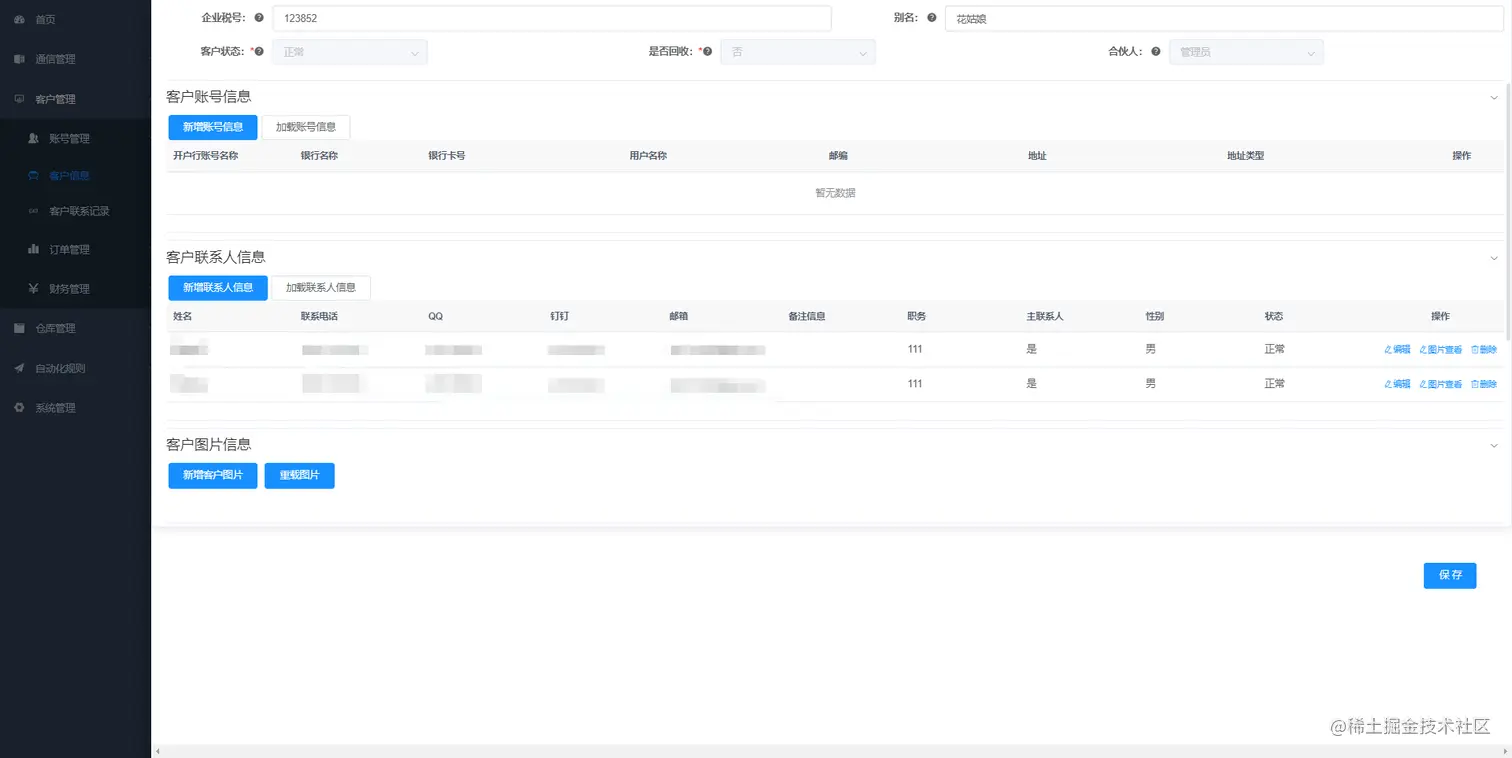1512x758 pixels.
Task: Click the 新增客户图片 button
Action: (213, 475)
